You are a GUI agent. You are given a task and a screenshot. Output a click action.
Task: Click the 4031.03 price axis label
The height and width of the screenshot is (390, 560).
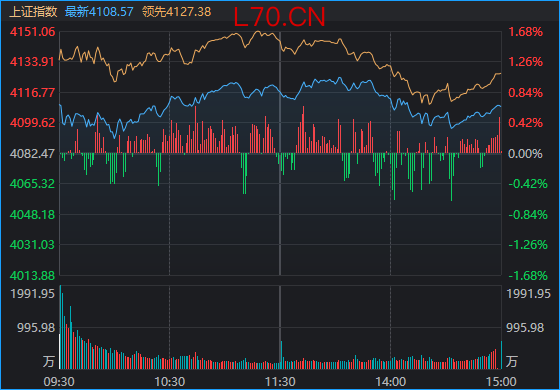[x=32, y=245]
